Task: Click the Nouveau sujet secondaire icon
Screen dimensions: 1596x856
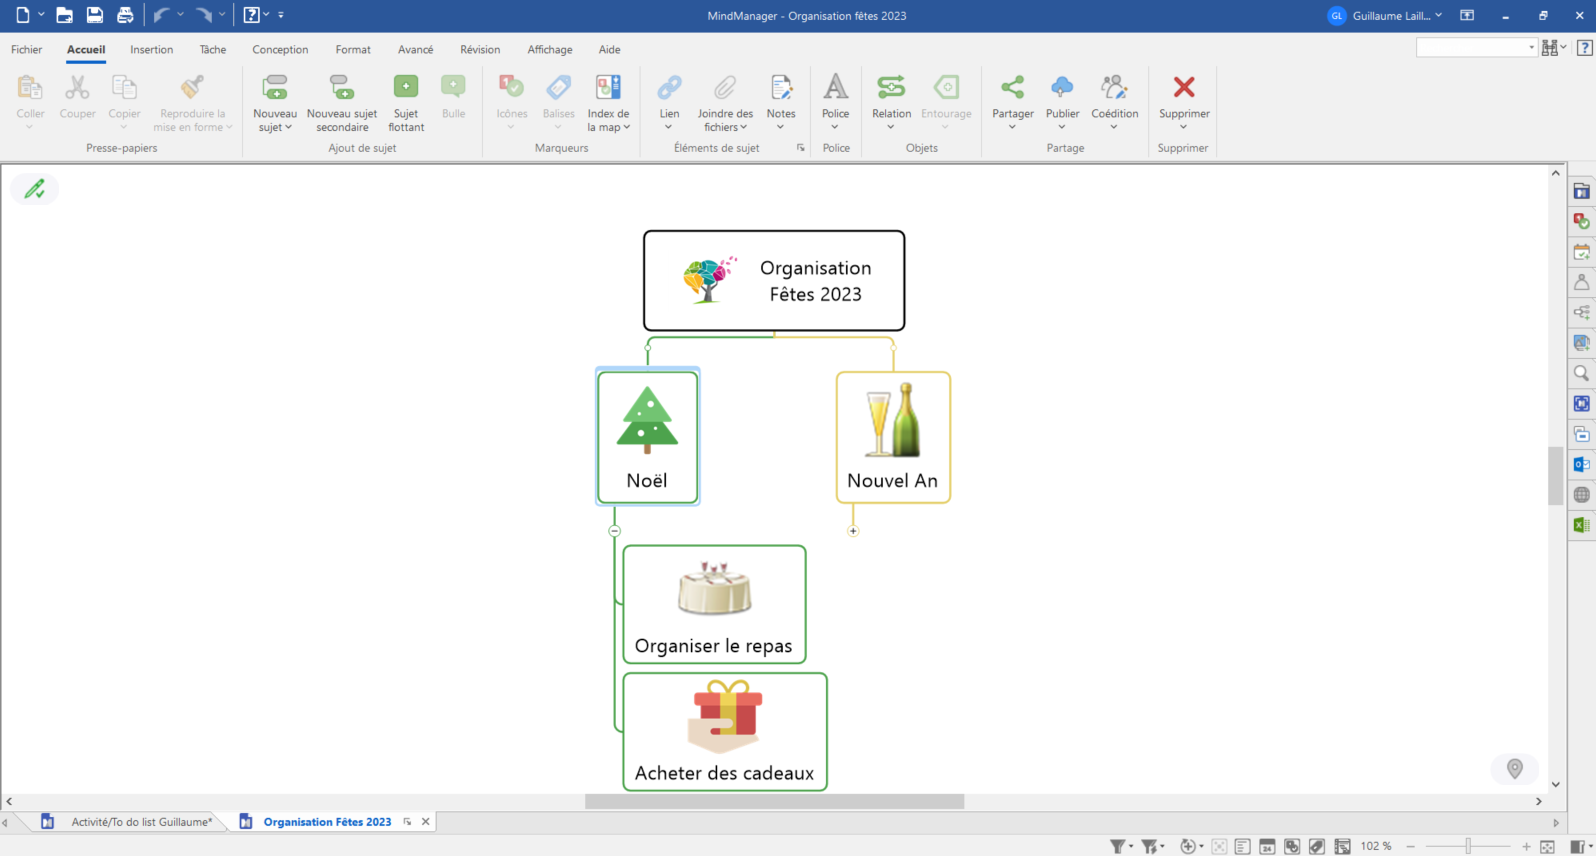Action: pyautogui.click(x=342, y=88)
